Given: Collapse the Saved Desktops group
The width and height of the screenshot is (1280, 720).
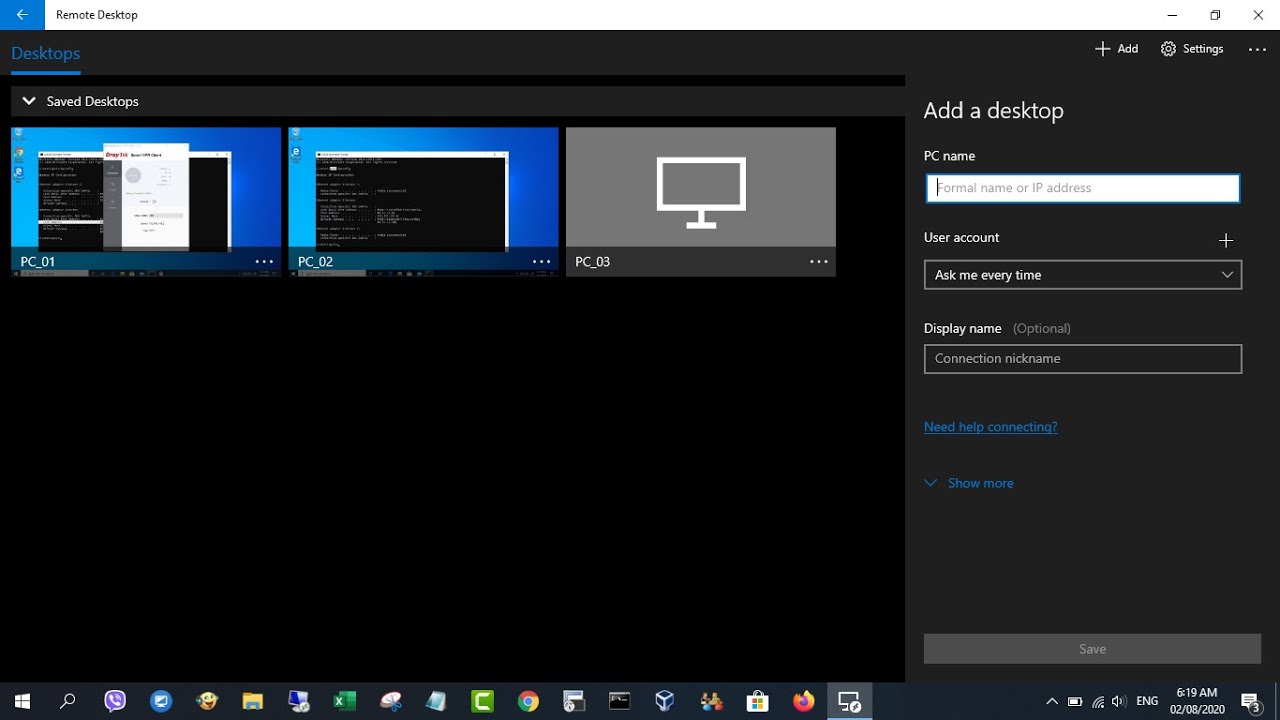Looking at the screenshot, I should tap(29, 101).
